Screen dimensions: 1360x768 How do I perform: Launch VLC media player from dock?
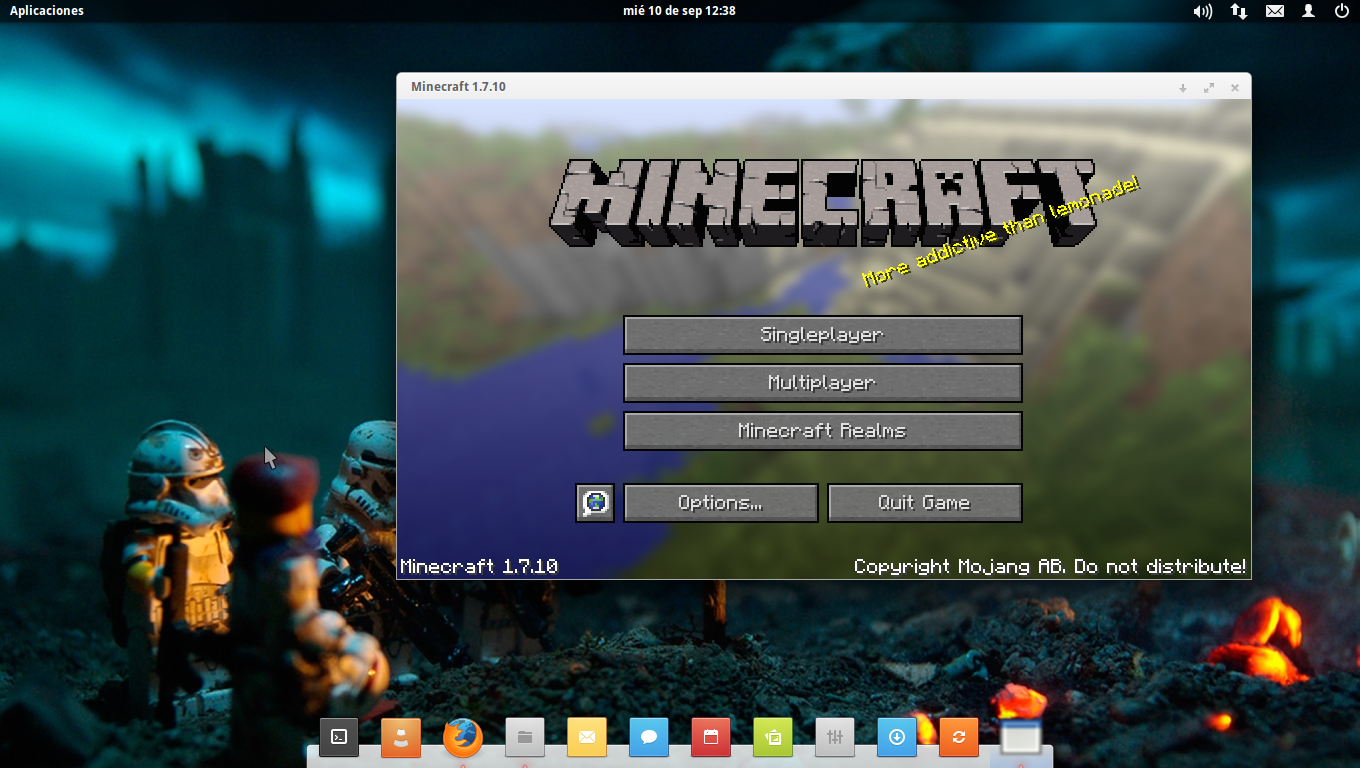point(401,738)
